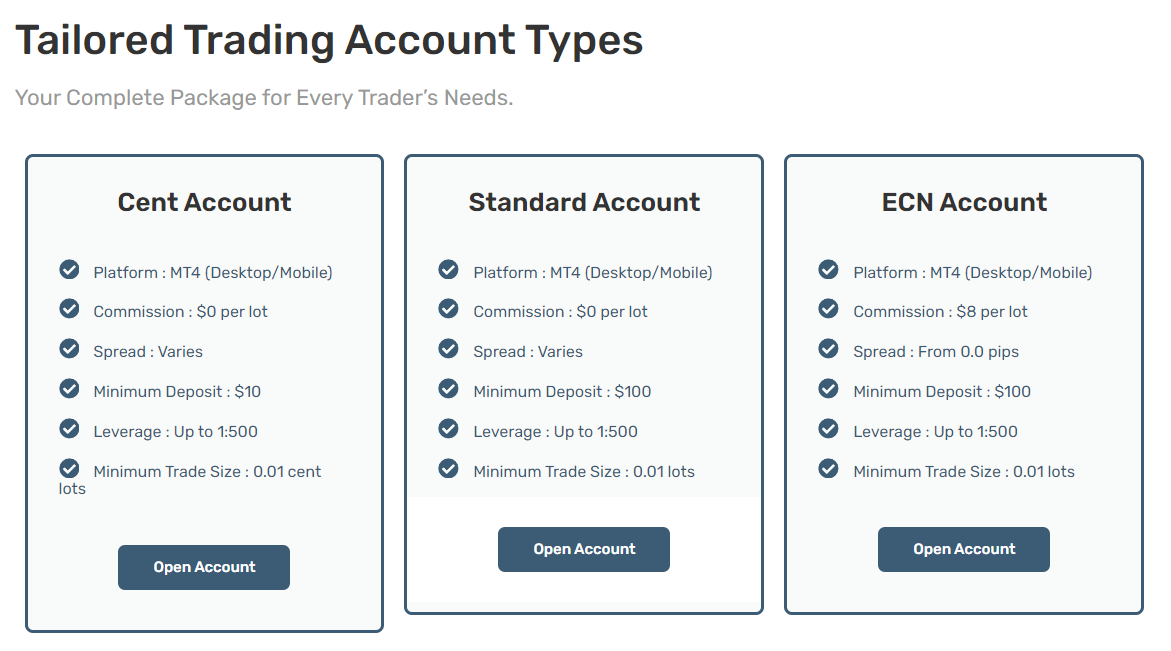Click checkmark next to 0.01 cent lots

[x=69, y=468]
